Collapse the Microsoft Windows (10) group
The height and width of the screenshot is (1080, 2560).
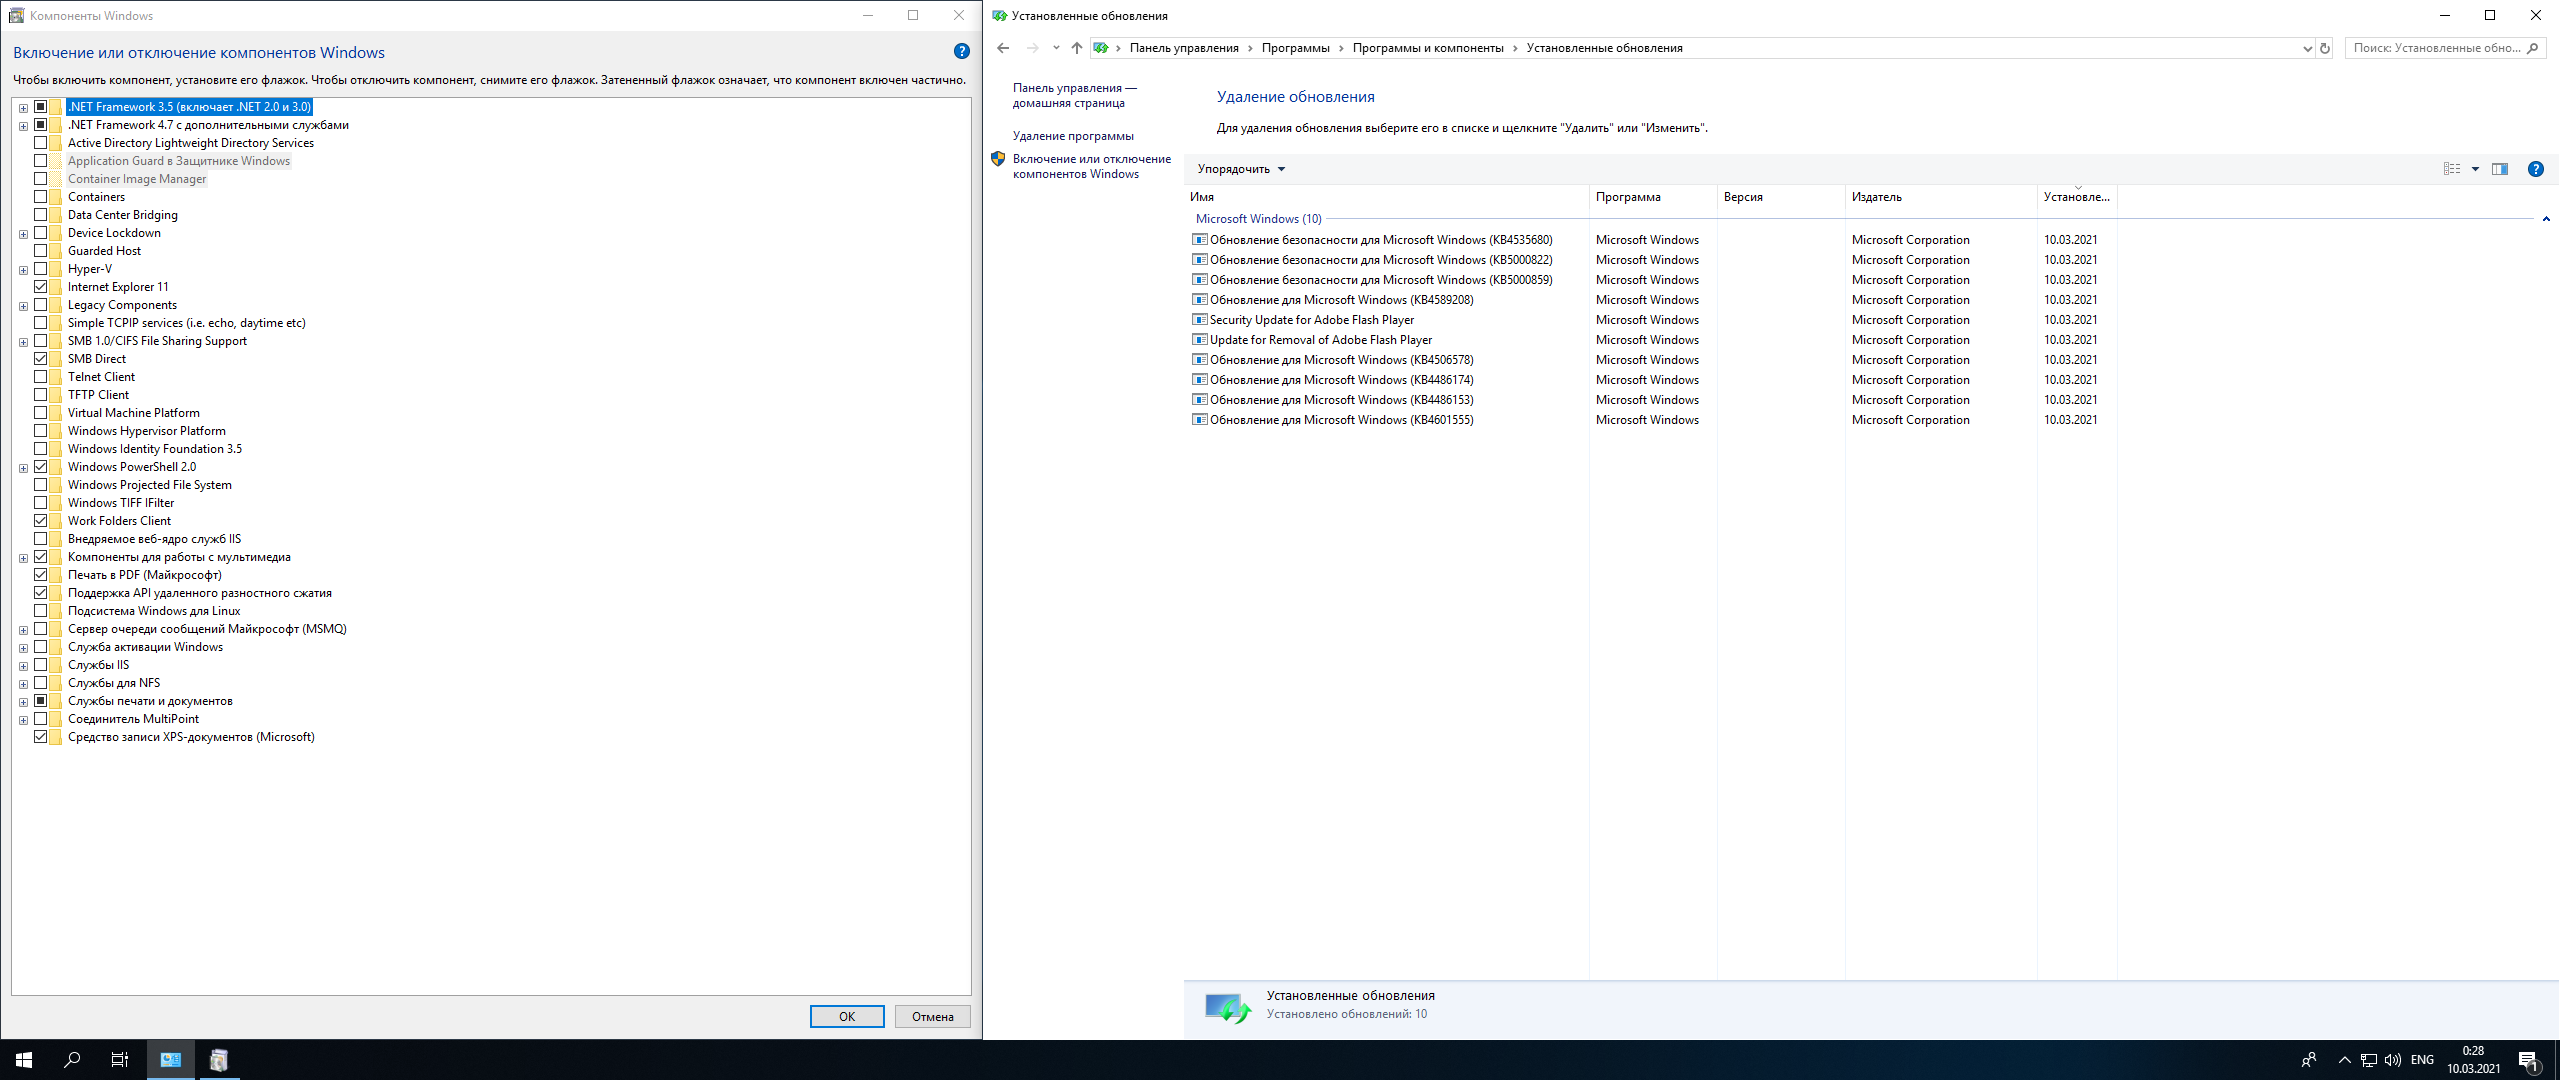coord(2545,219)
